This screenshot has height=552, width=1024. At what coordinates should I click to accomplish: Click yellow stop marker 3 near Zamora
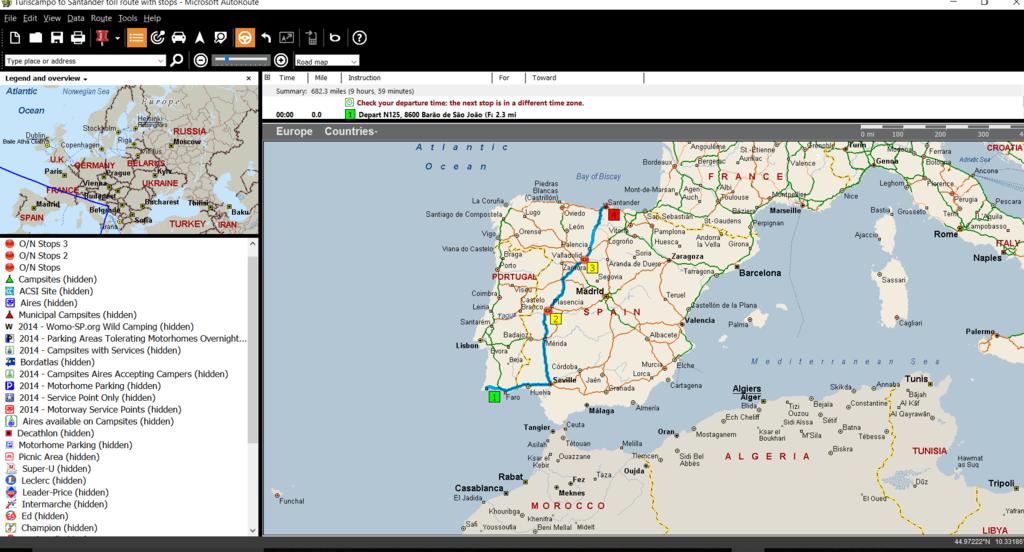click(592, 268)
